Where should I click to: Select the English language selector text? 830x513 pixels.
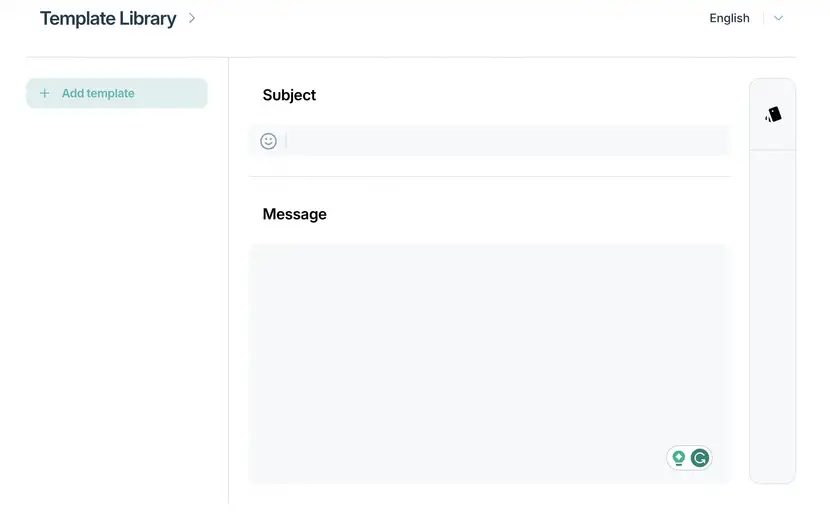[729, 18]
